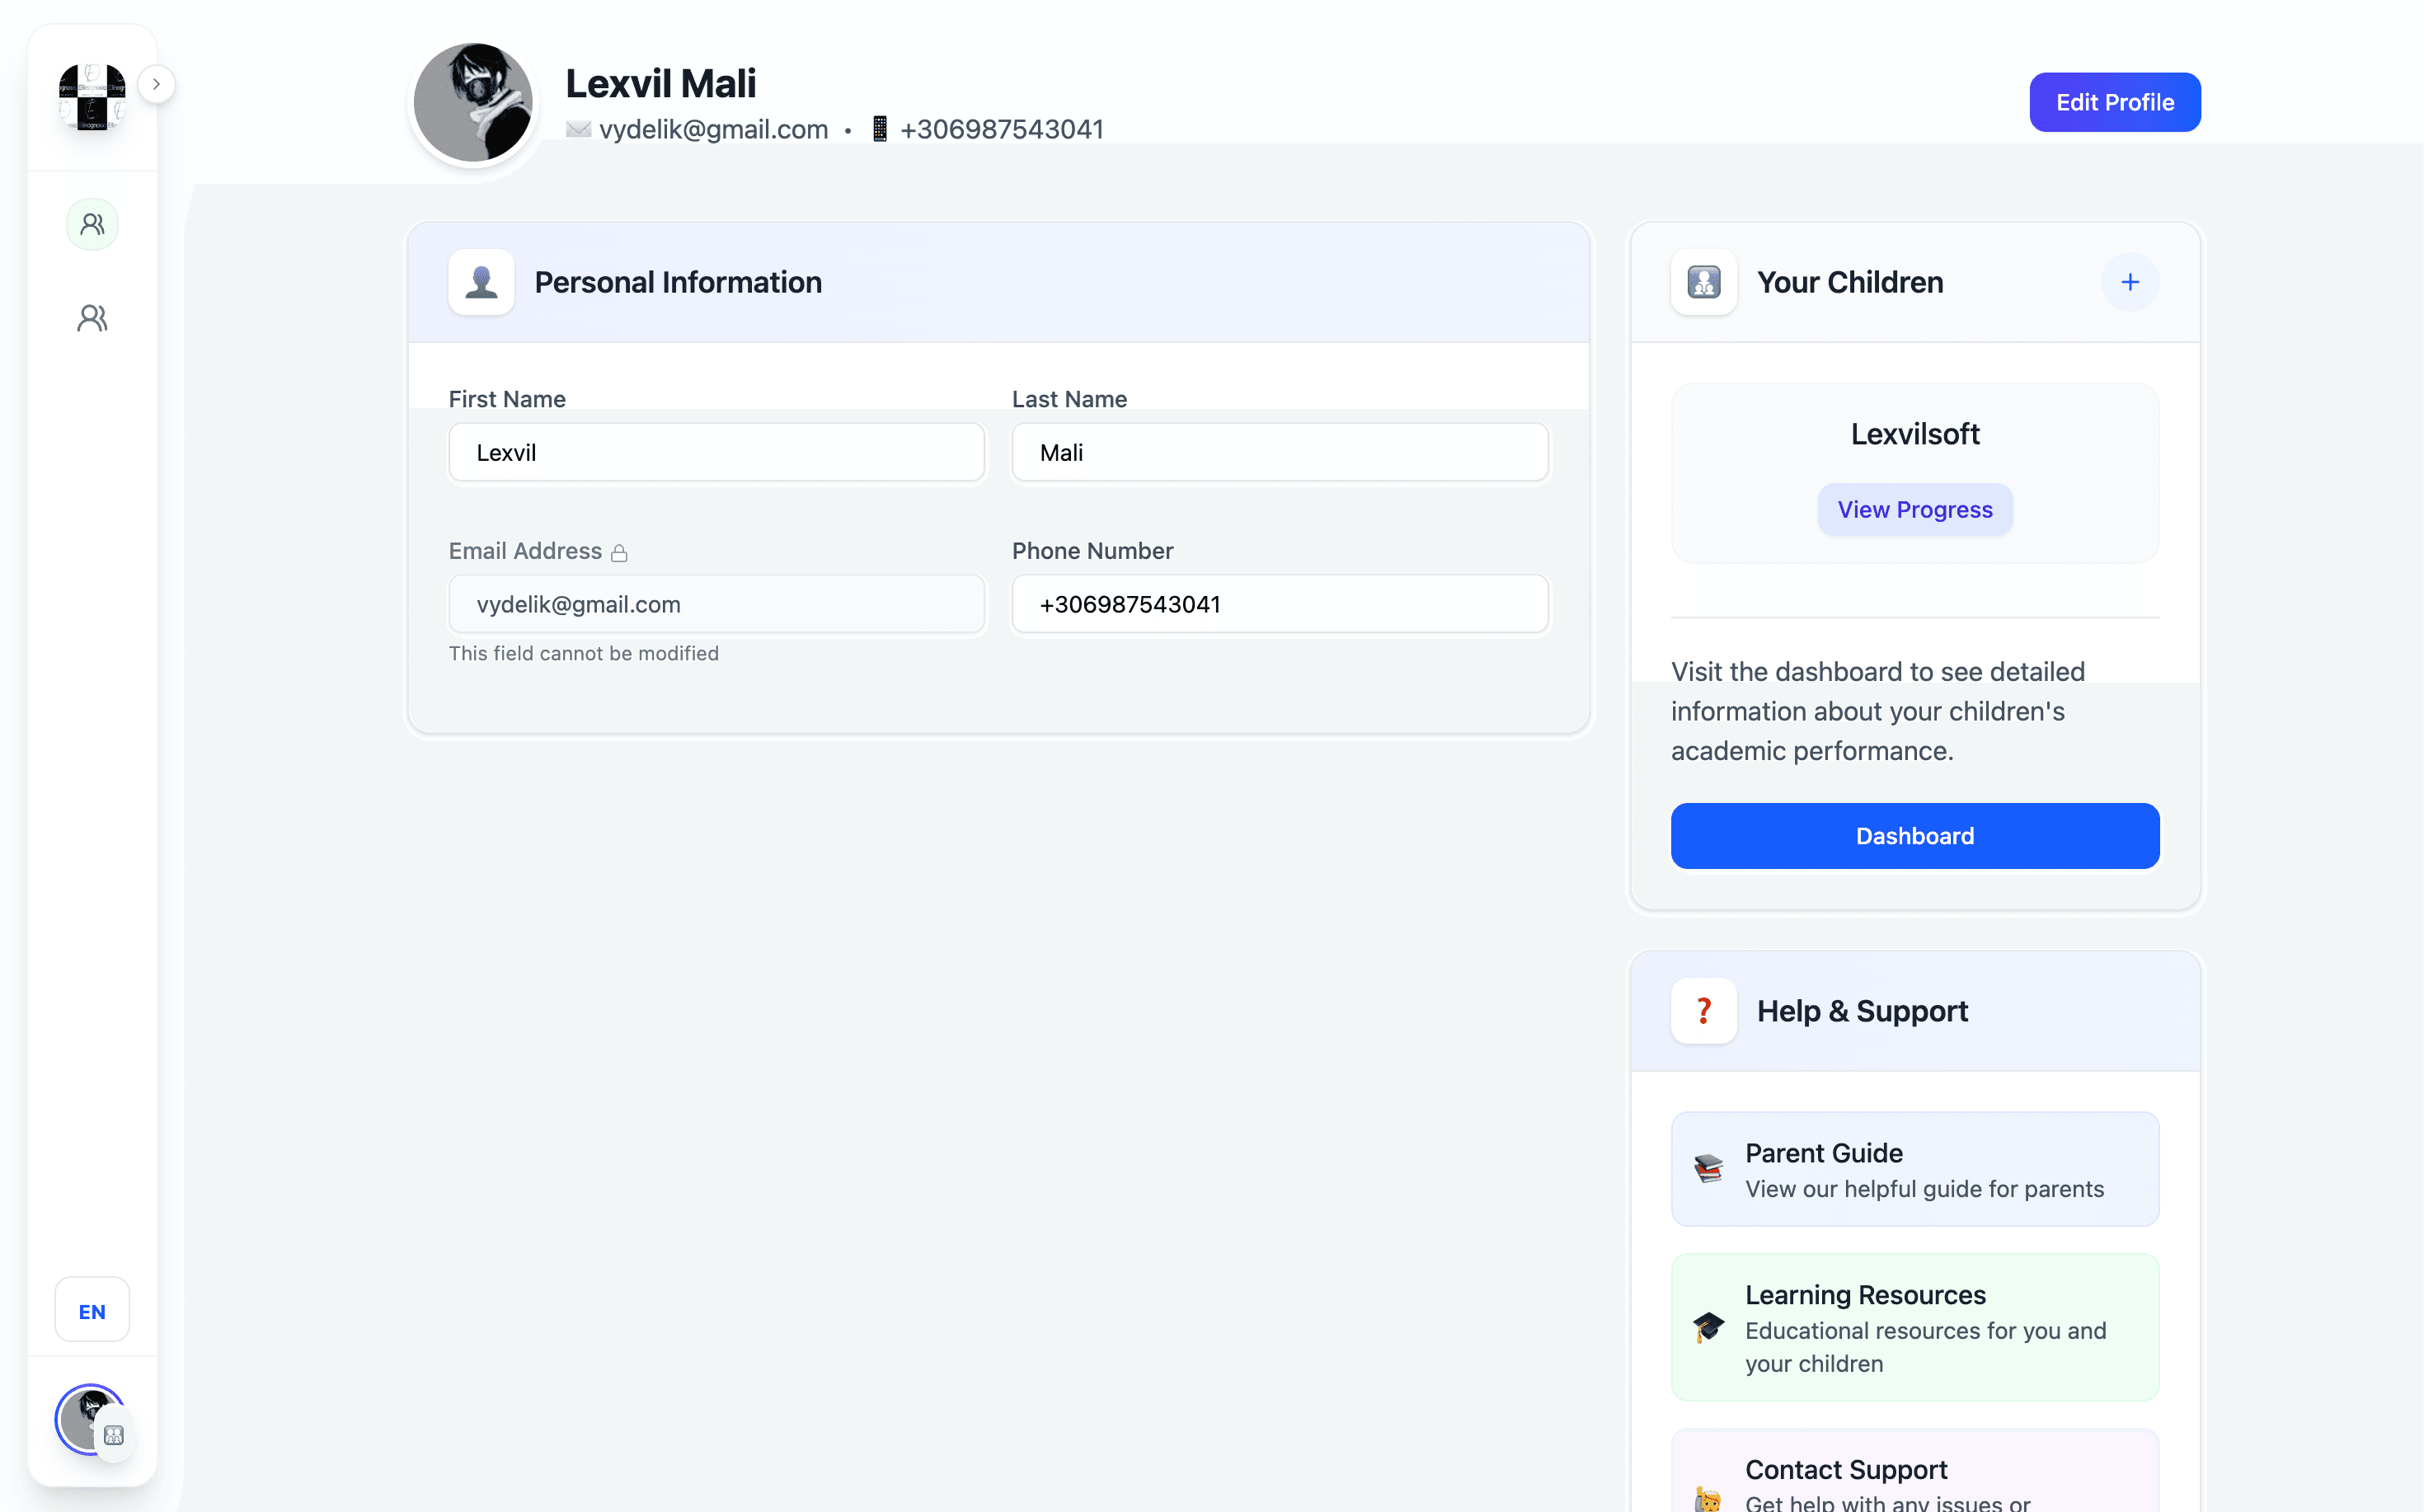Image resolution: width=2424 pixels, height=1512 pixels.
Task: Click the Lexvil Mali name heading
Action: pyautogui.click(x=661, y=84)
